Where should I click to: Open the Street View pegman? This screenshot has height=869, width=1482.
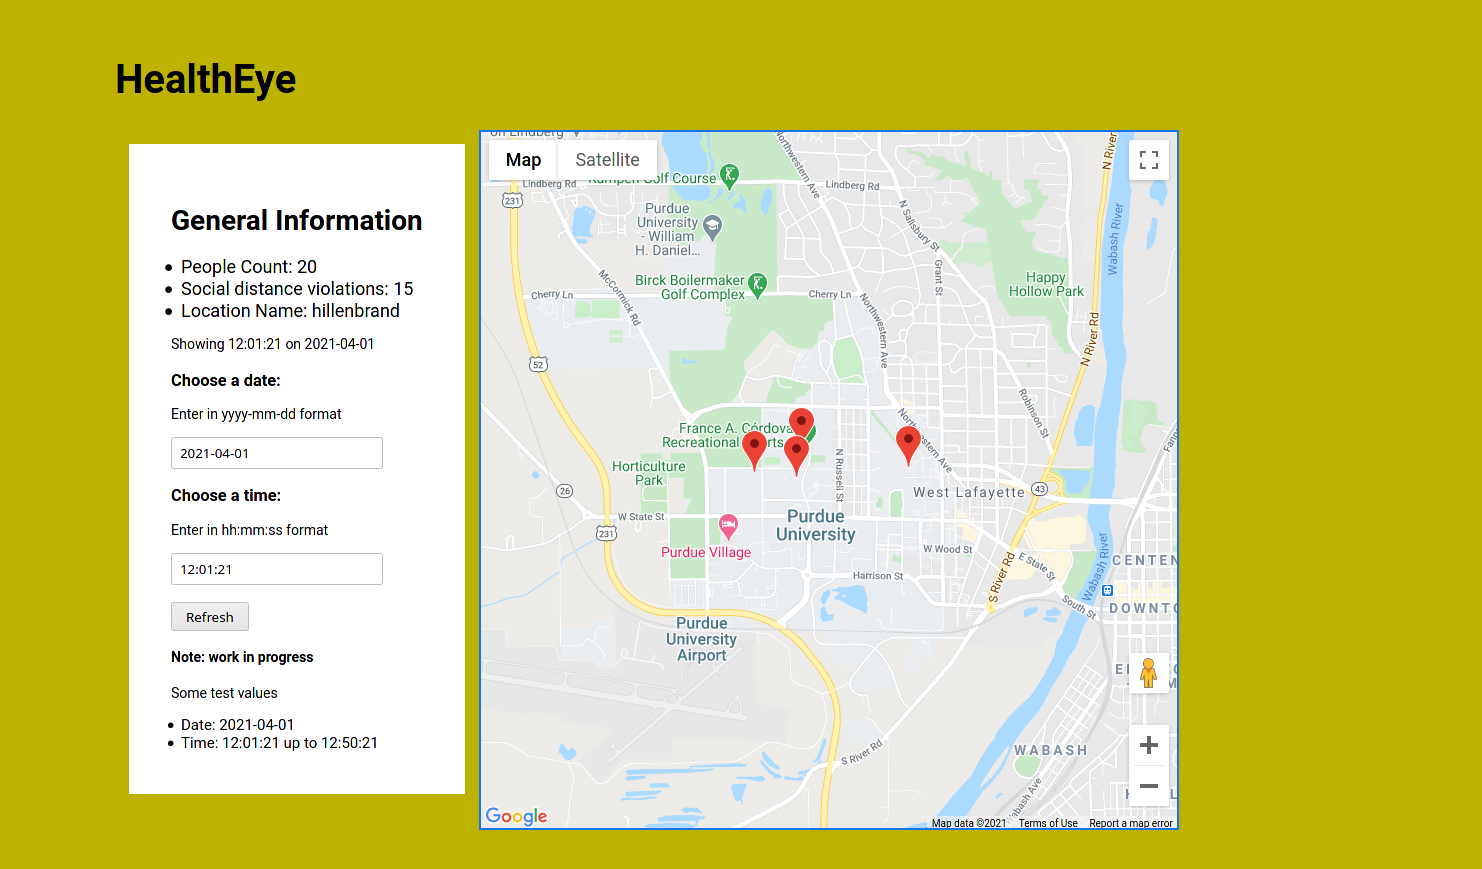(x=1149, y=673)
